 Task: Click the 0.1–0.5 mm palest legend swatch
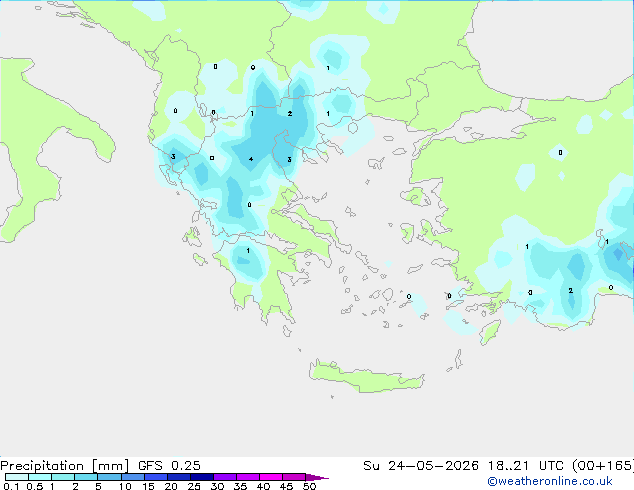(x=17, y=477)
